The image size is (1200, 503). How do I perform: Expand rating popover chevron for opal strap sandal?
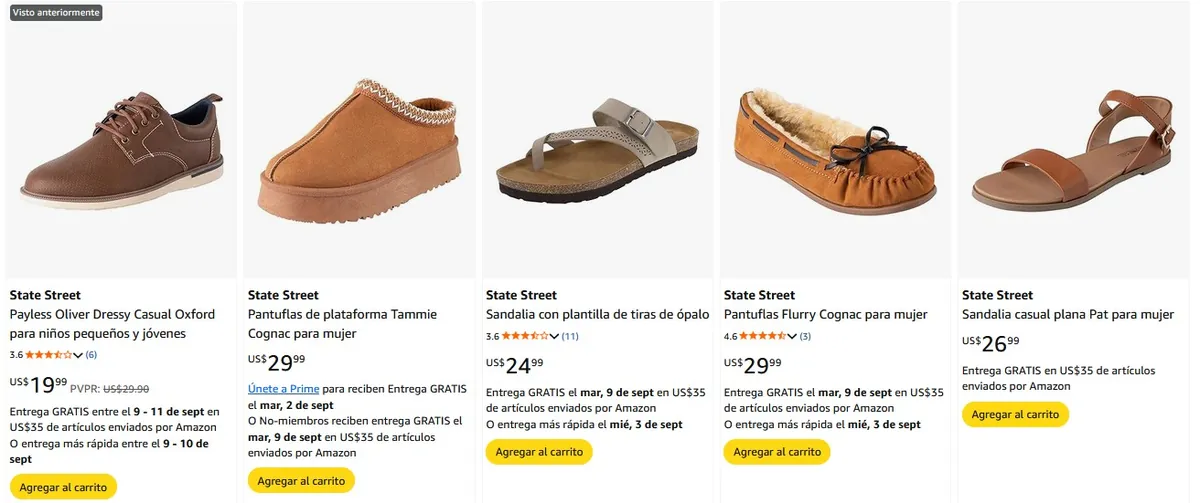[554, 337]
